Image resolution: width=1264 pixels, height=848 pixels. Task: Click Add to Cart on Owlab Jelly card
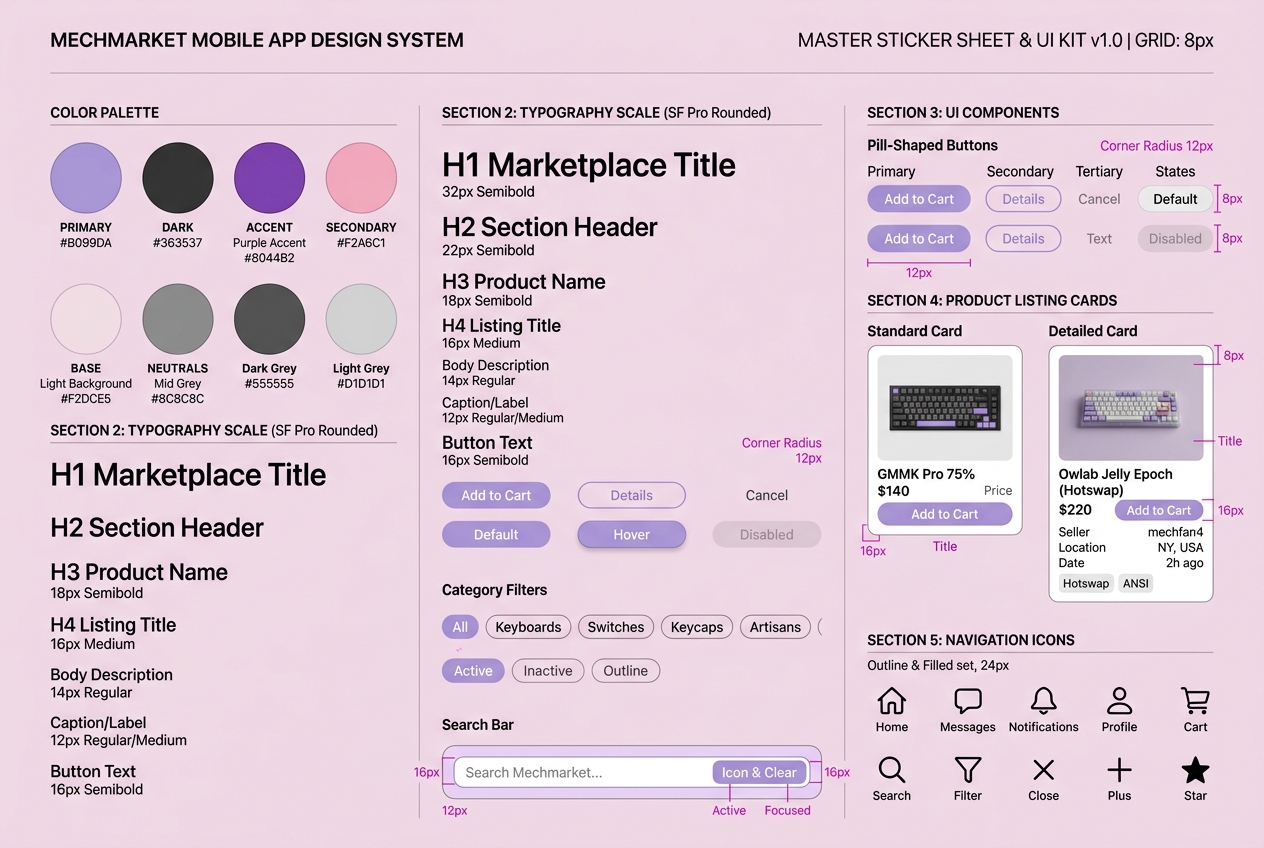click(x=1159, y=510)
